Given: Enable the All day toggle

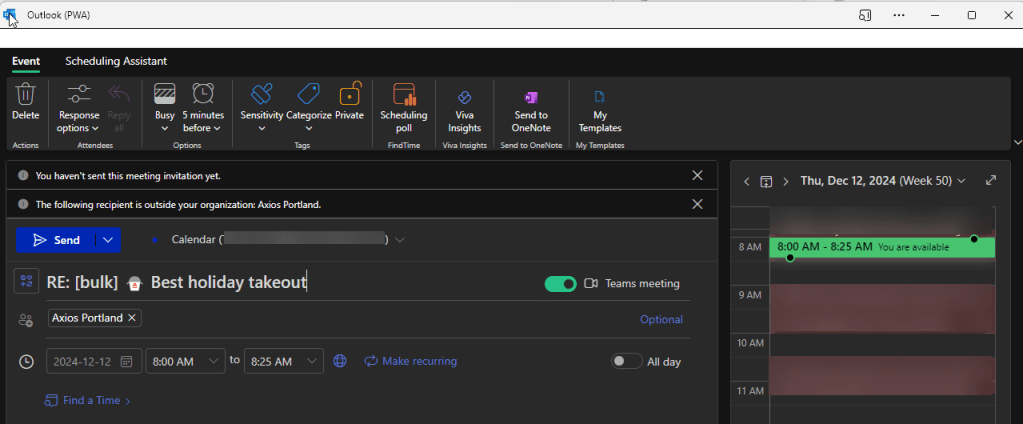Looking at the screenshot, I should click(626, 361).
